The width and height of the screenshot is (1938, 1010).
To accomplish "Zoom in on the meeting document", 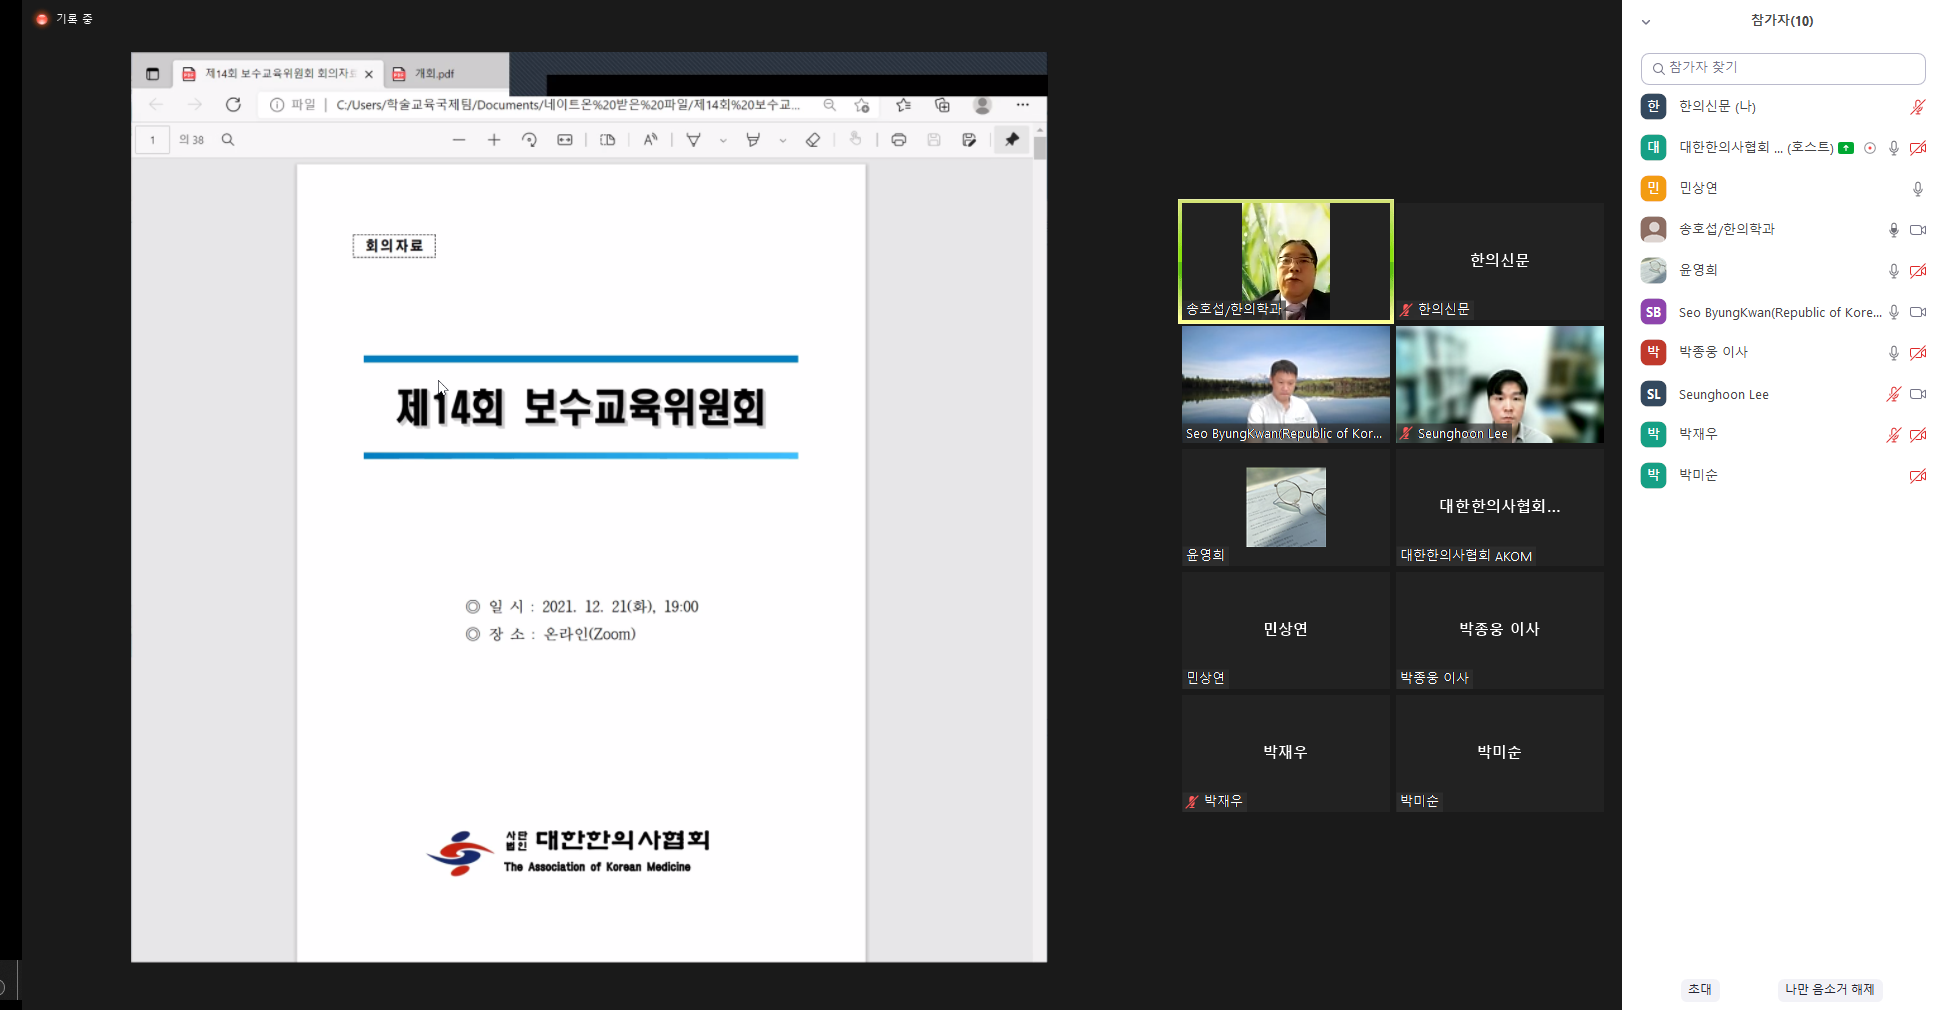I will pyautogui.click(x=494, y=140).
